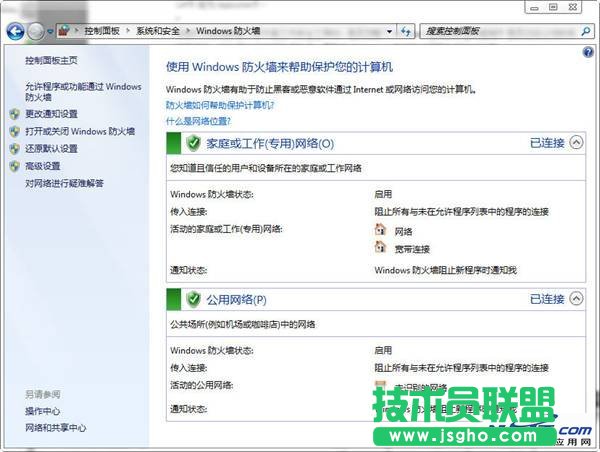Select 控制面板 breadcrumb in address bar
The image size is (600, 452).
click(102, 31)
